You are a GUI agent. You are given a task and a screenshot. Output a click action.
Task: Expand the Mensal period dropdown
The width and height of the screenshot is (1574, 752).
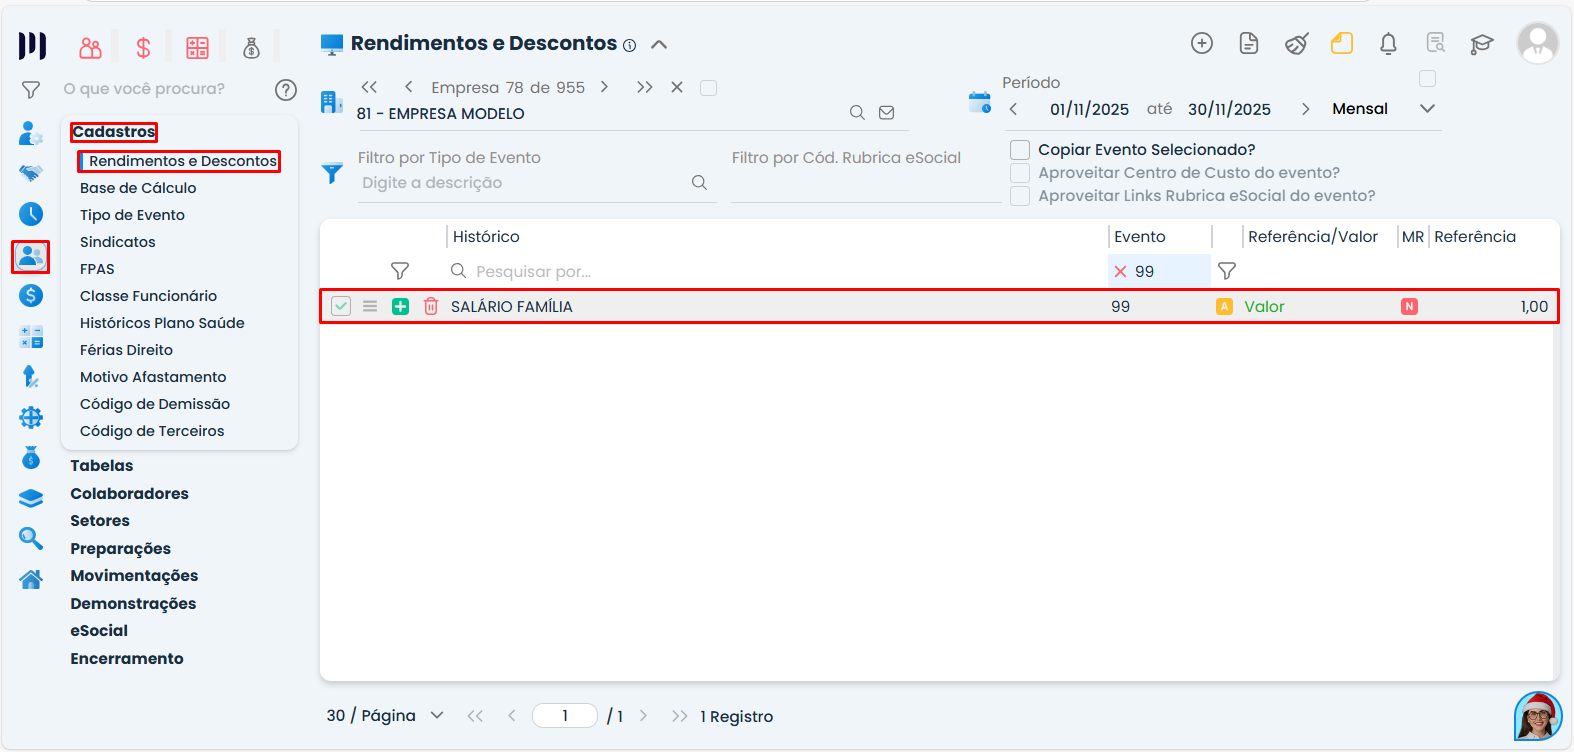pyautogui.click(x=1427, y=109)
